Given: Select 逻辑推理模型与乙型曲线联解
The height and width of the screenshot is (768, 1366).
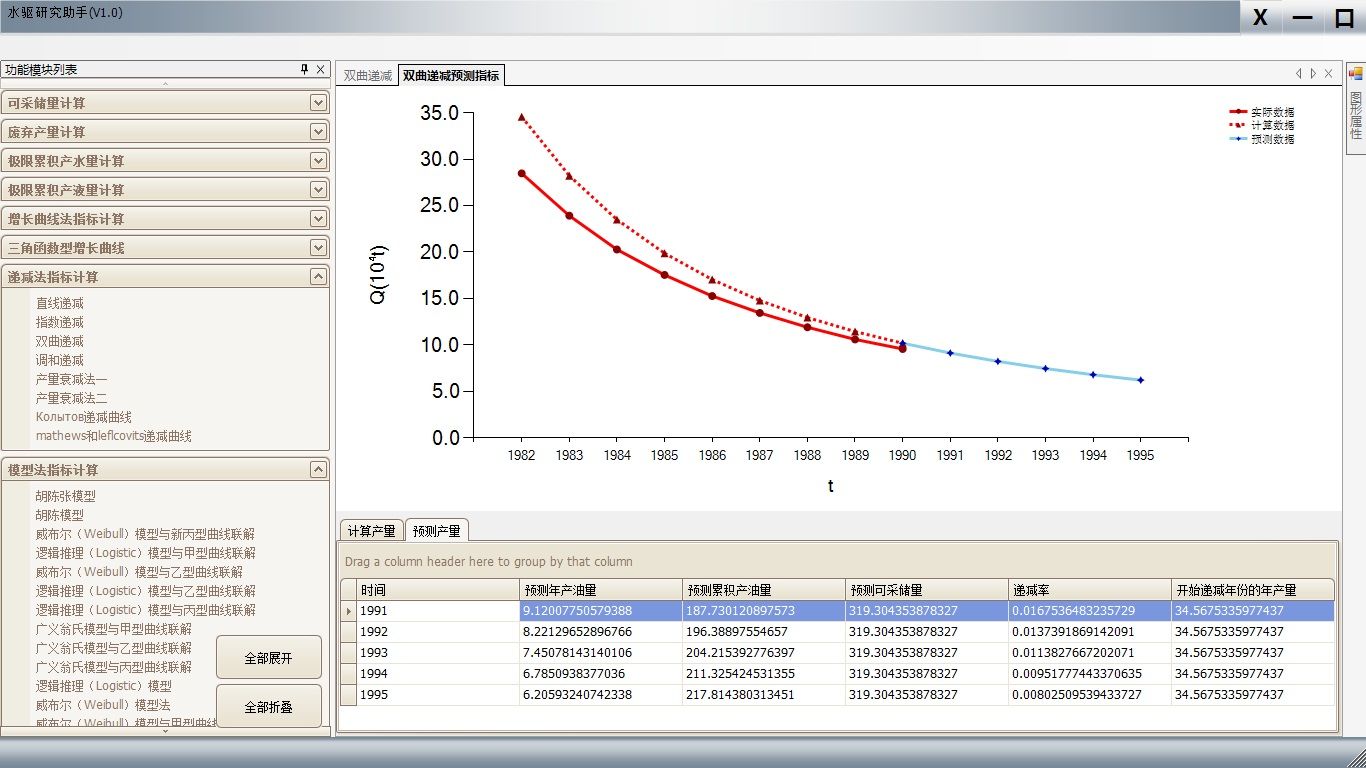Looking at the screenshot, I should 146,591.
